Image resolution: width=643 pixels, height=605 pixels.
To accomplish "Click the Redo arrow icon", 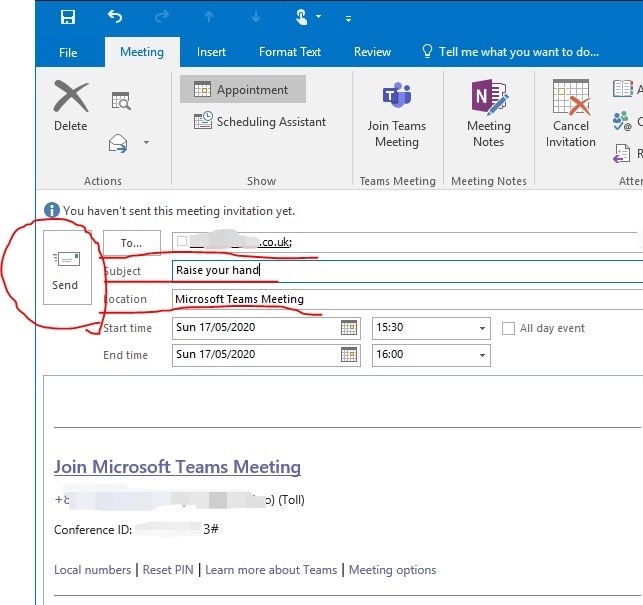I will [162, 17].
